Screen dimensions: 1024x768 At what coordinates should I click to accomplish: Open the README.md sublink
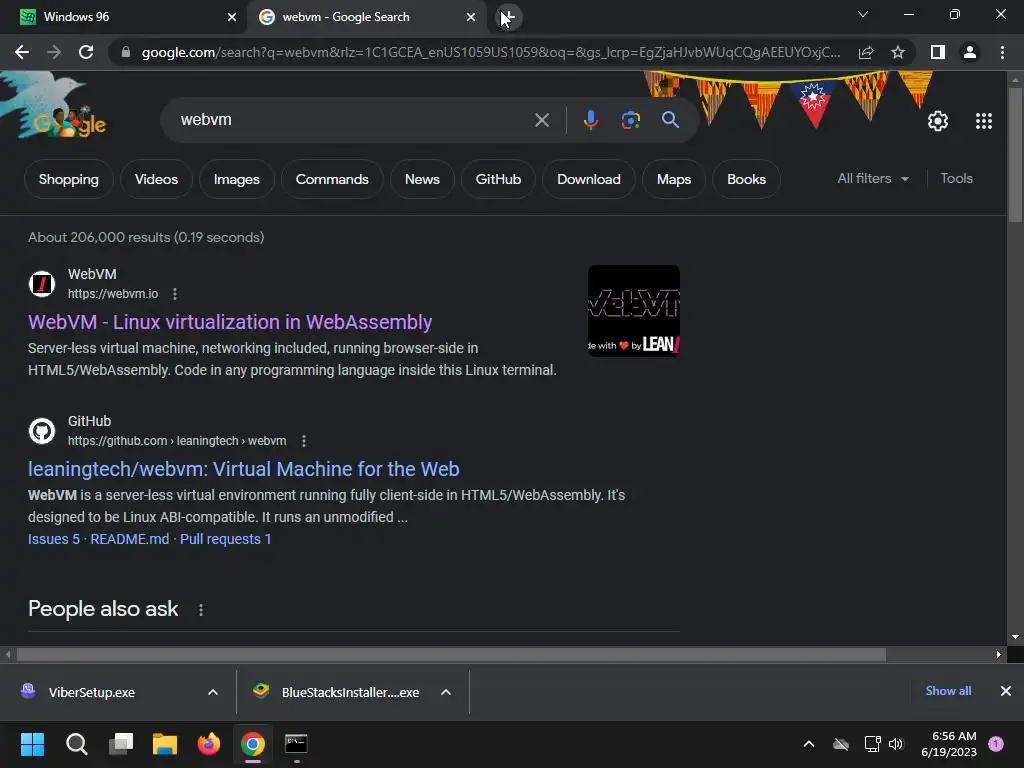click(x=129, y=539)
